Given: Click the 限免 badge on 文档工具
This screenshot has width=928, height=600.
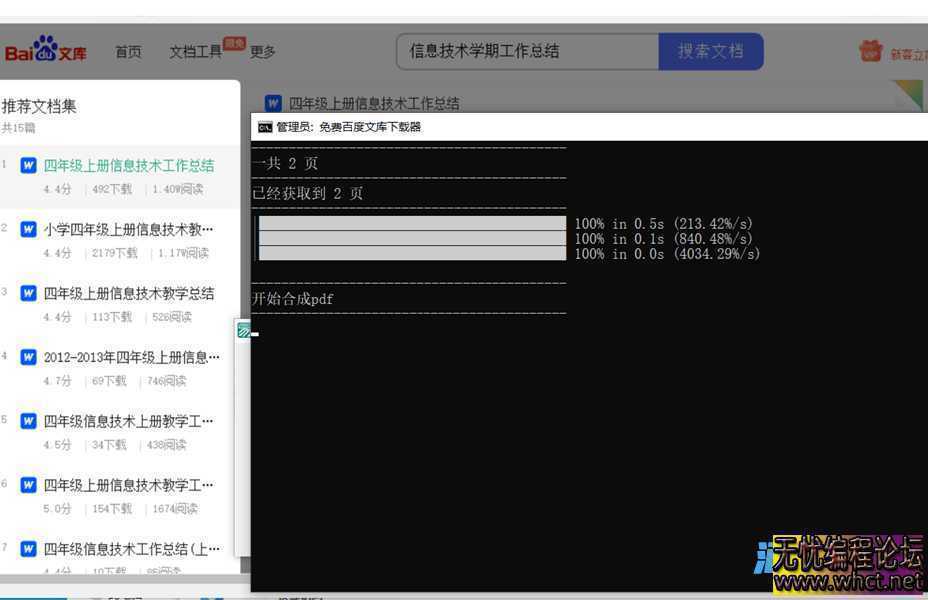Looking at the screenshot, I should click(x=234, y=41).
